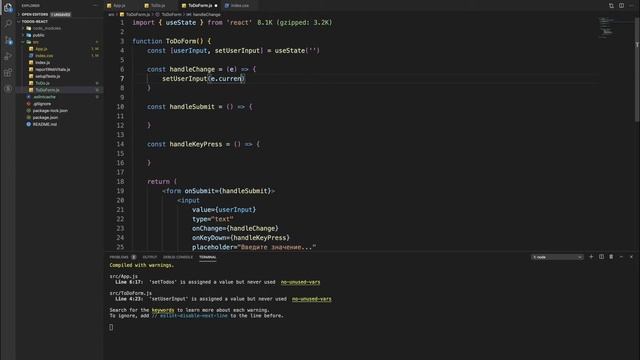
Task: Click the code minimap preview
Action: (605, 28)
